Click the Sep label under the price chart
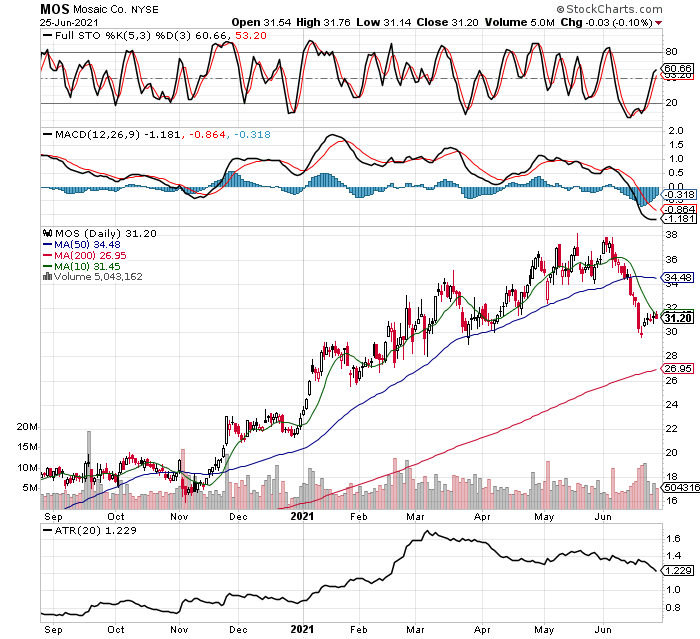This screenshot has width=700, height=639. coord(54,517)
